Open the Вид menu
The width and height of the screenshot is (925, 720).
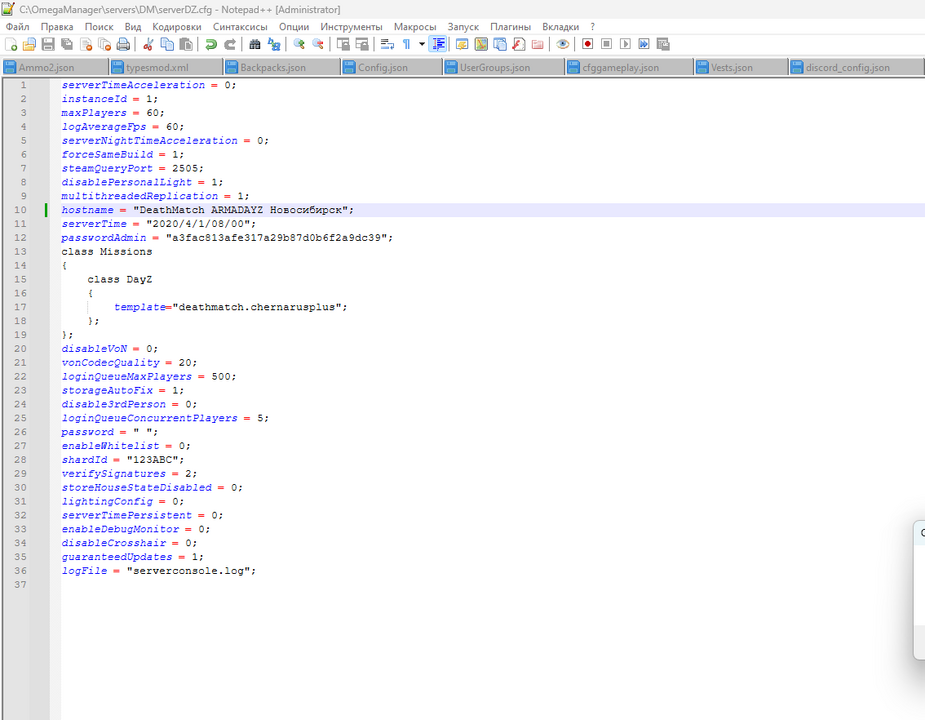[x=133, y=27]
